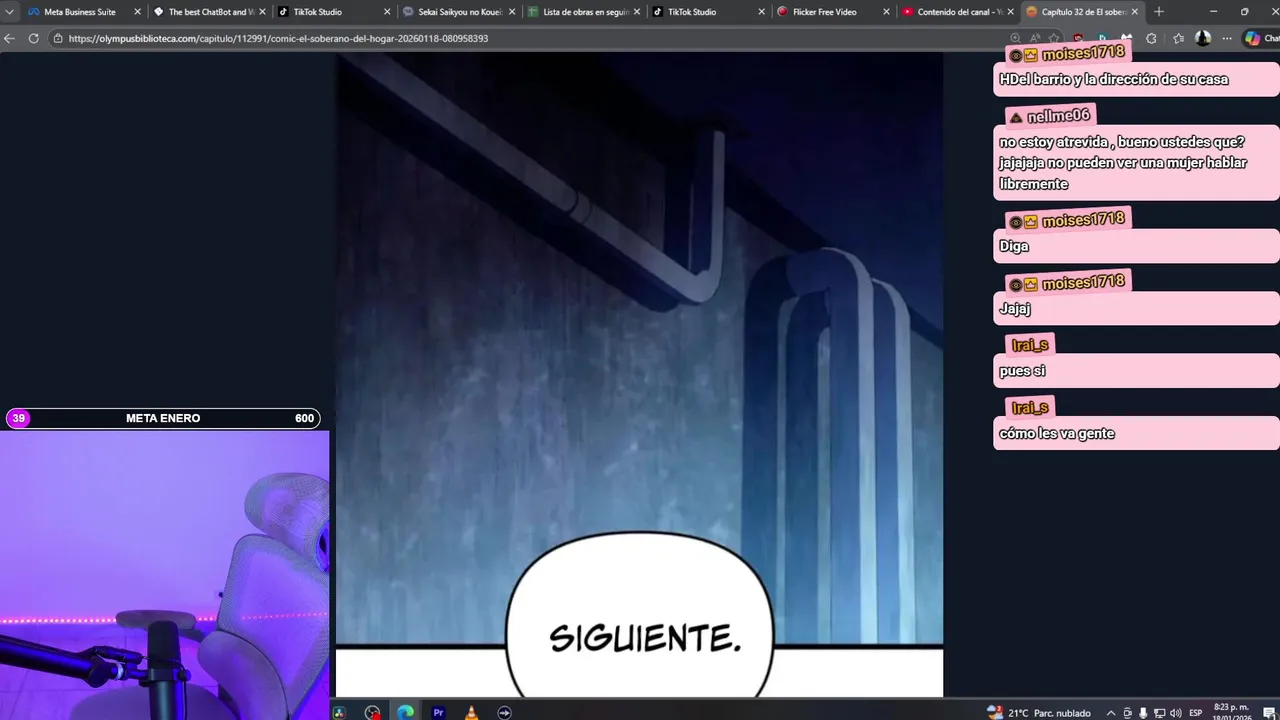Click username nellme06 in chat
The image size is (1280, 720).
tap(1058, 116)
